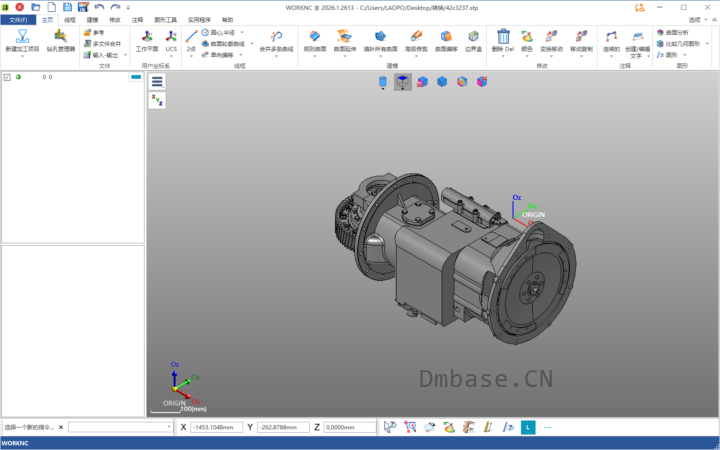
Task: Click the pink-blue cube icon above viewport
Action: click(x=482, y=82)
